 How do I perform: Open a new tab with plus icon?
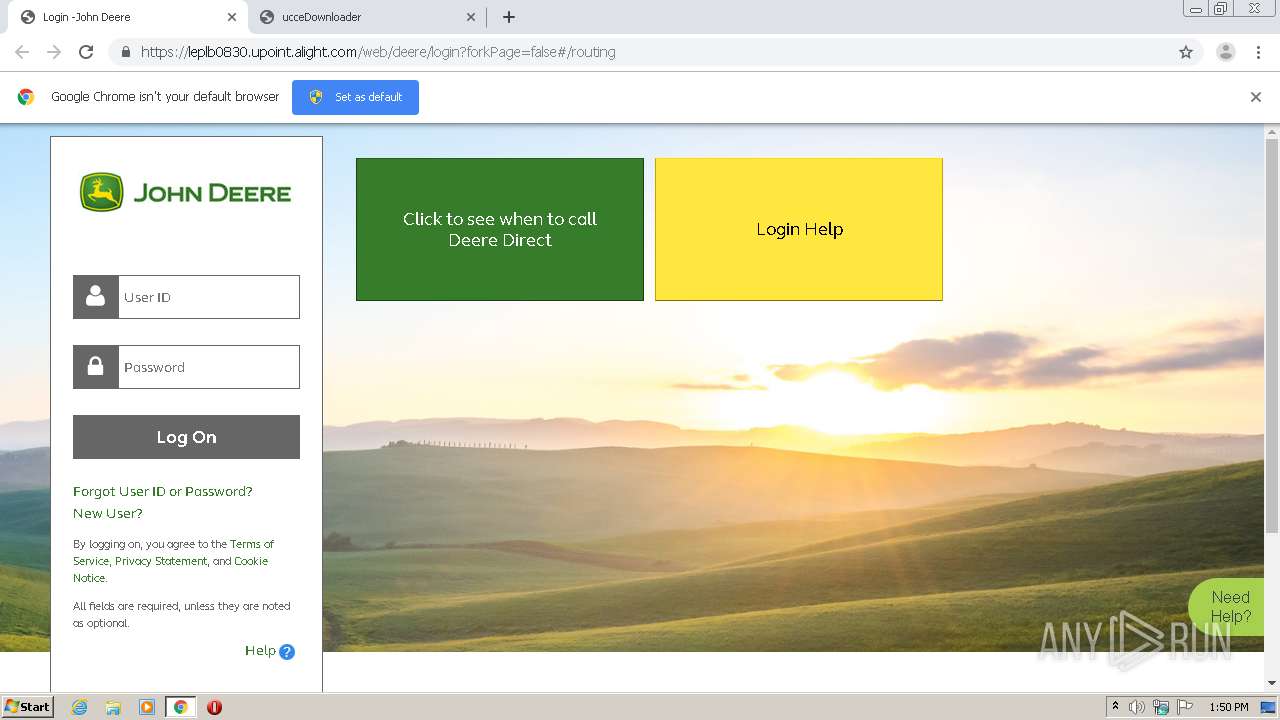pyautogui.click(x=509, y=17)
